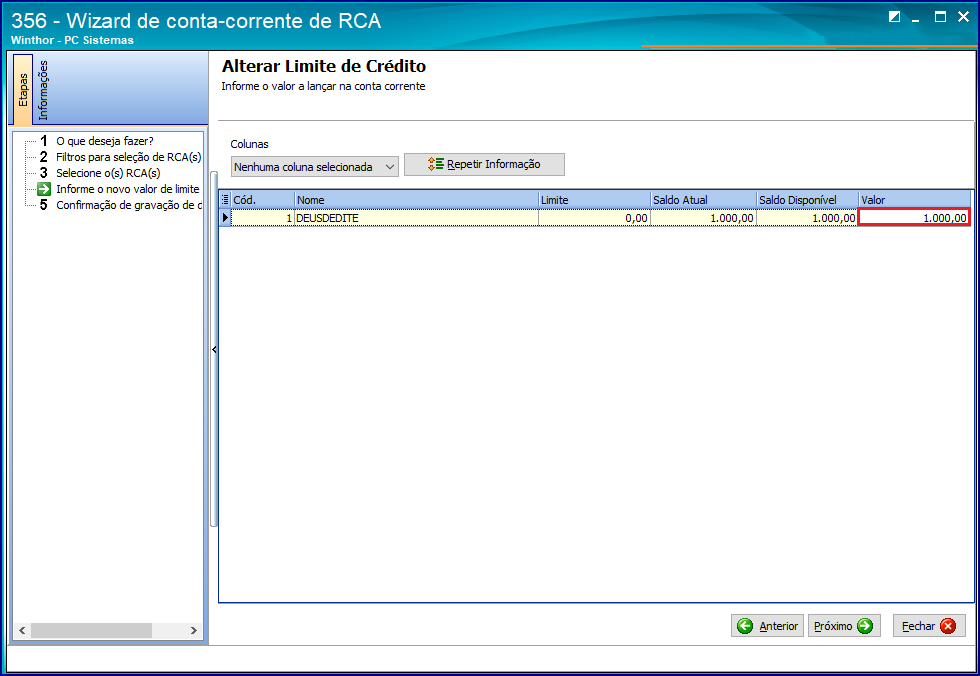
Task: Maximize the wizard window
Action: (x=940, y=17)
